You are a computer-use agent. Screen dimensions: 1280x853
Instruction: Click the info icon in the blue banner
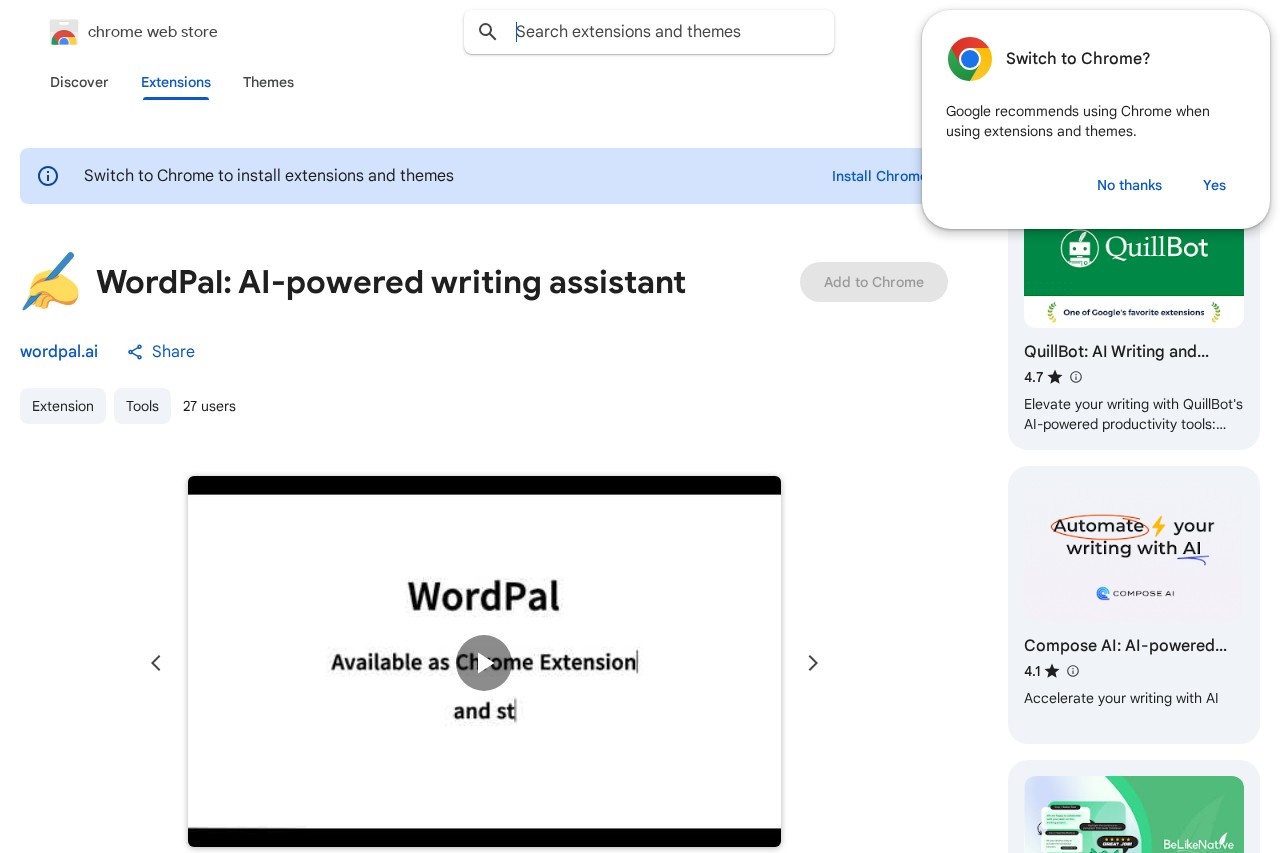(x=48, y=176)
